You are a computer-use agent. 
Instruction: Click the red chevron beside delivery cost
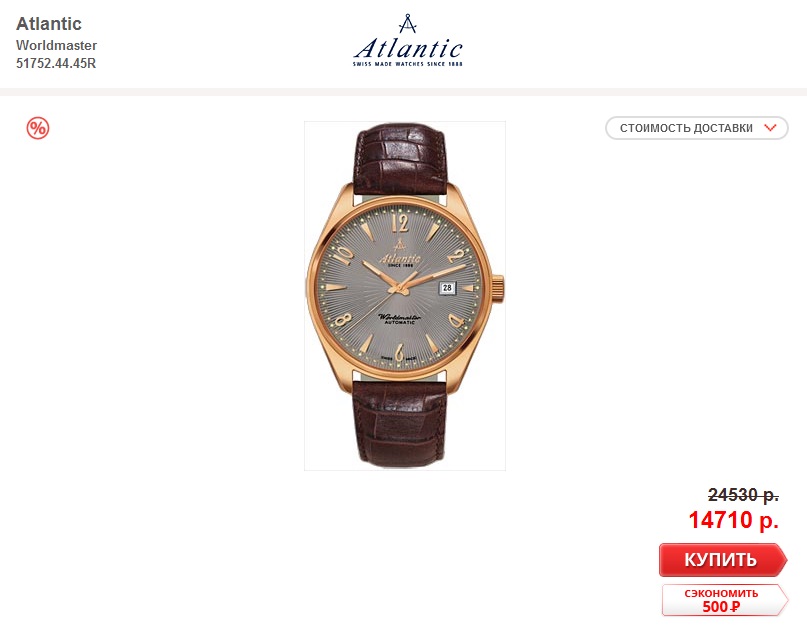tap(770, 128)
